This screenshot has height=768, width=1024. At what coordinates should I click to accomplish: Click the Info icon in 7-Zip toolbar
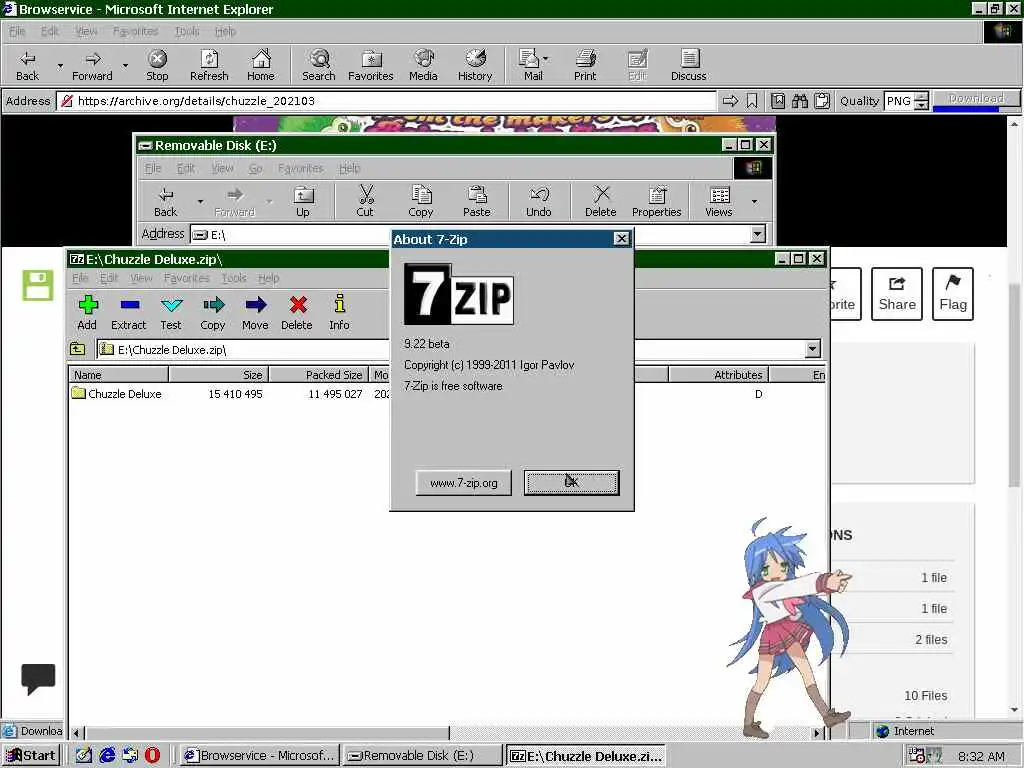click(340, 312)
